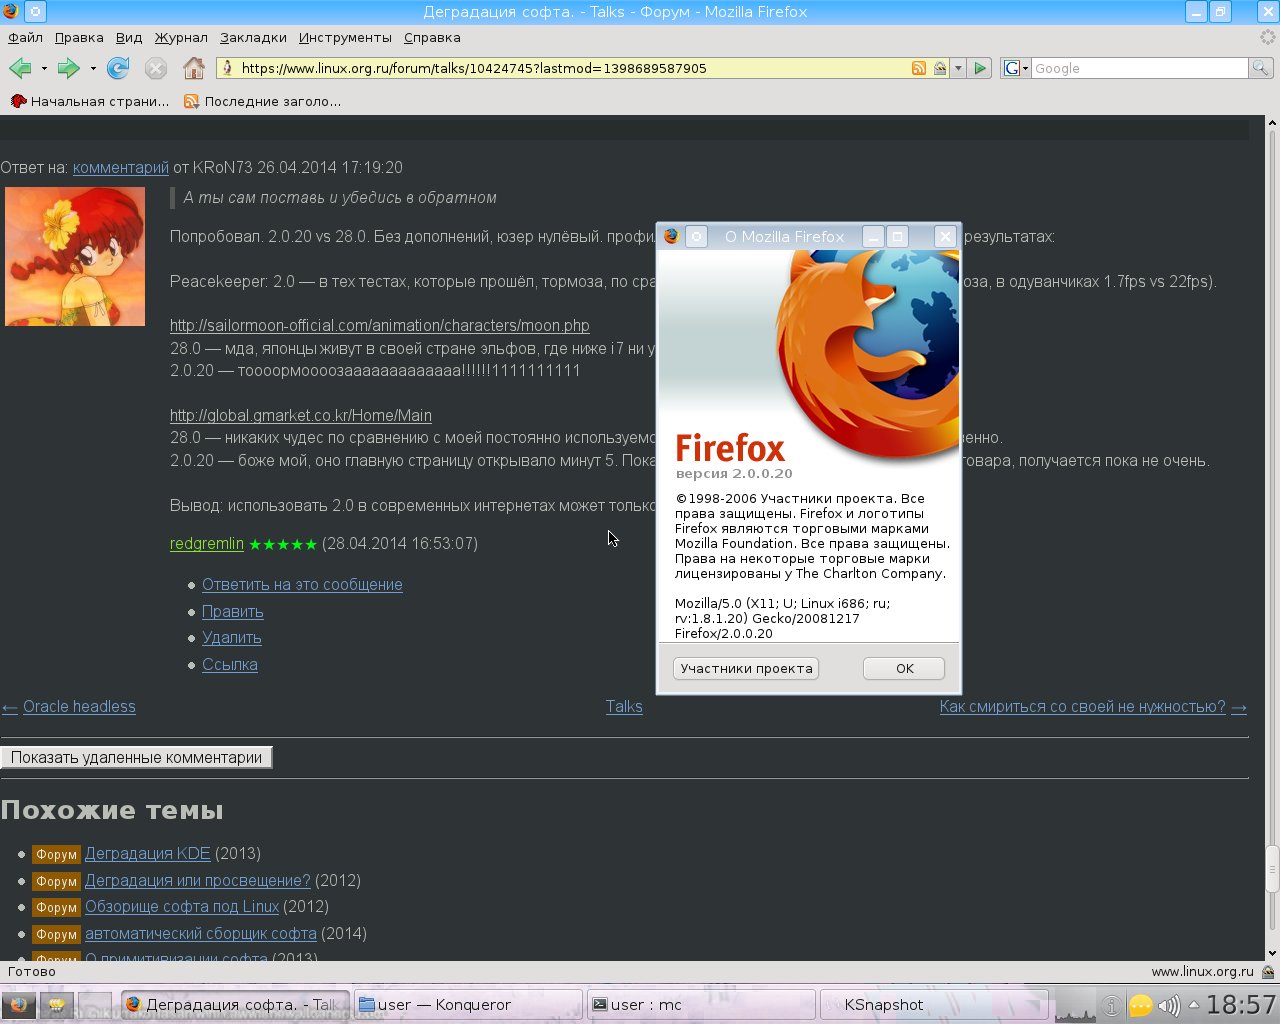Viewport: 1280px width, 1024px height.
Task: Open the Вид menu
Action: coord(129,37)
